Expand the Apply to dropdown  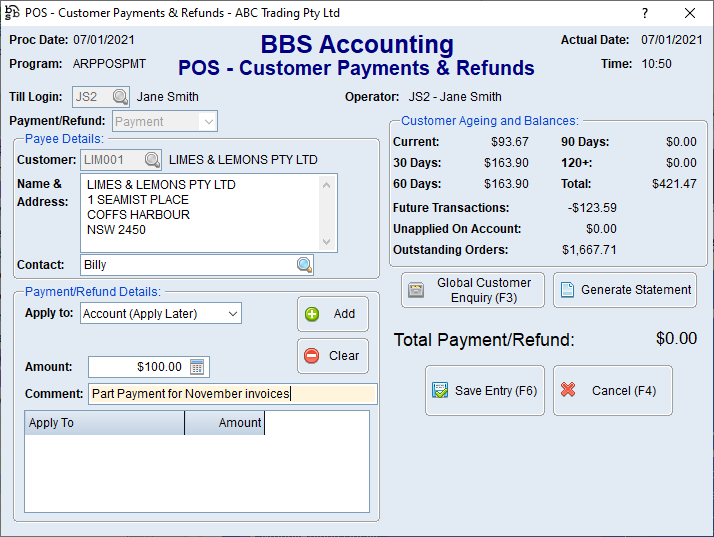tap(232, 314)
